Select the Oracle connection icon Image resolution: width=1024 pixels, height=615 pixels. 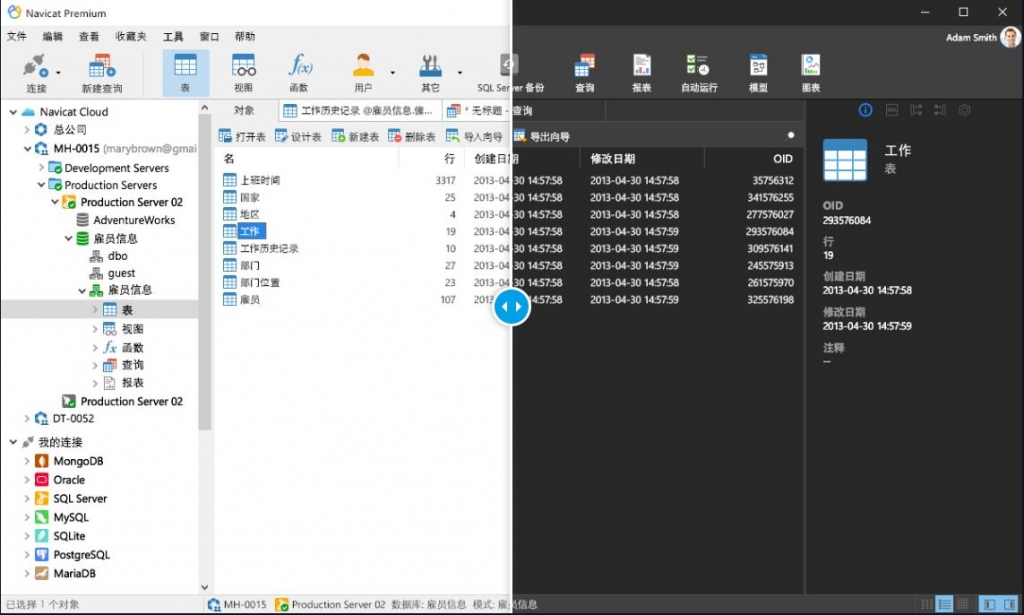click(42, 480)
